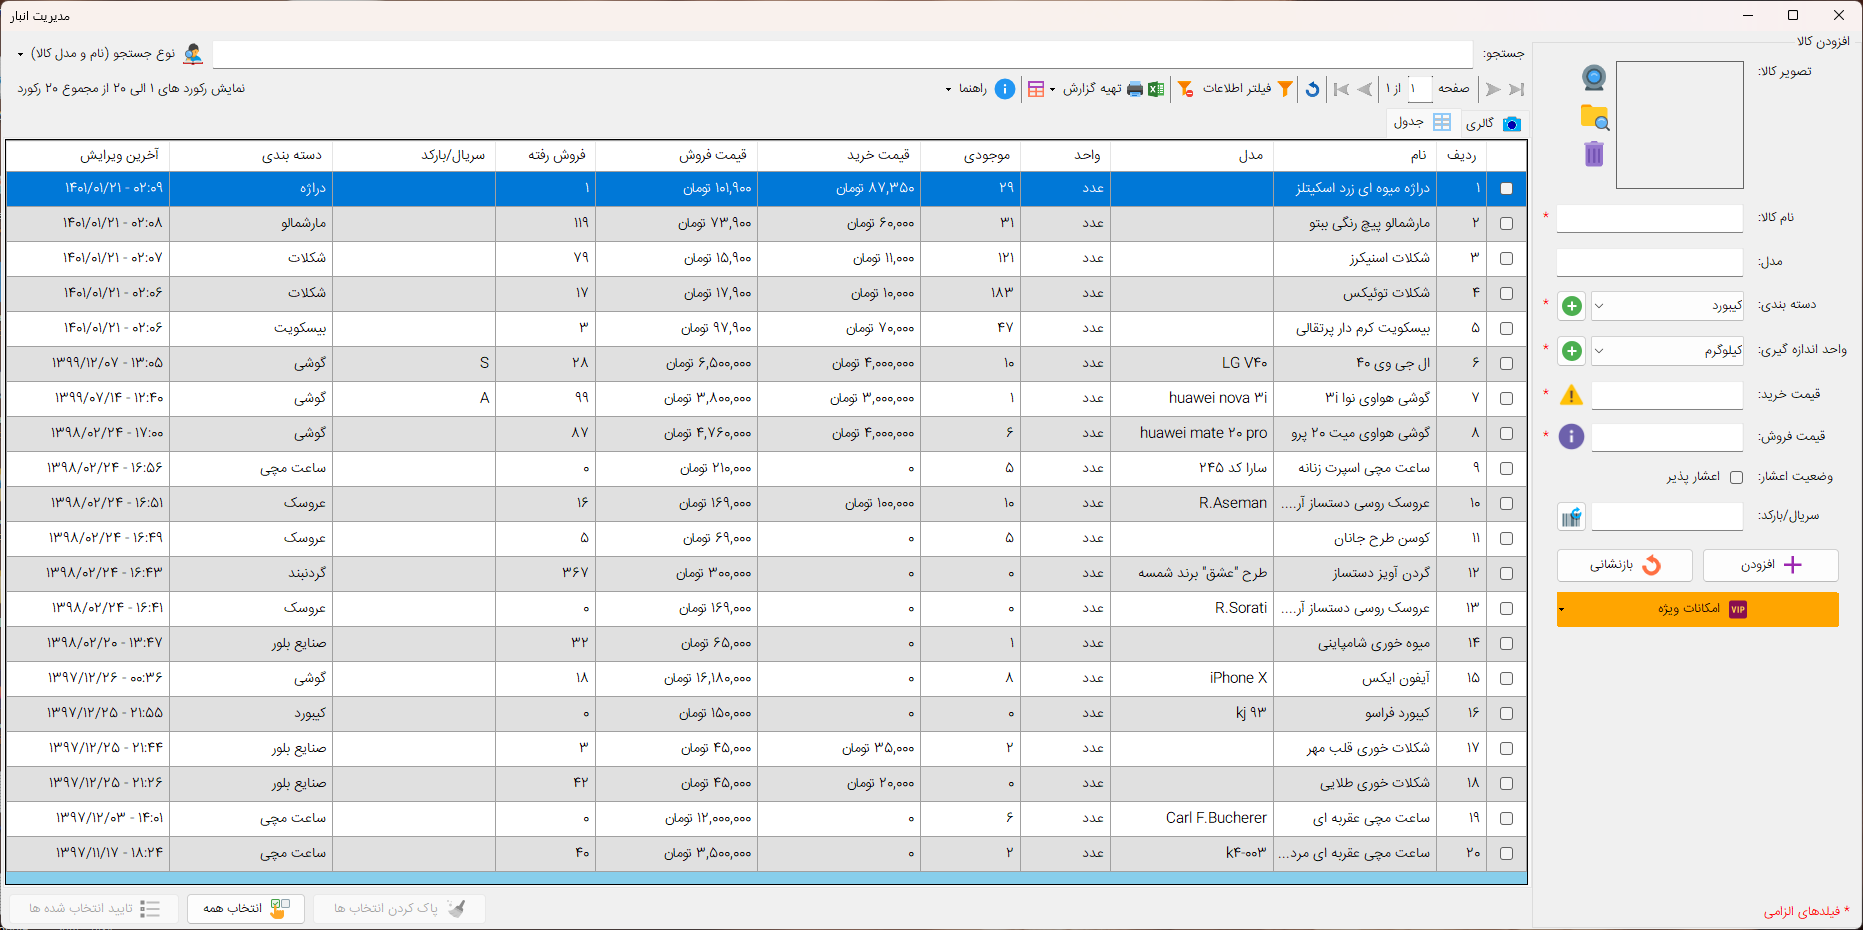Click the قیمت فروش sale price field
This screenshot has width=1863, height=930.
click(x=1667, y=438)
